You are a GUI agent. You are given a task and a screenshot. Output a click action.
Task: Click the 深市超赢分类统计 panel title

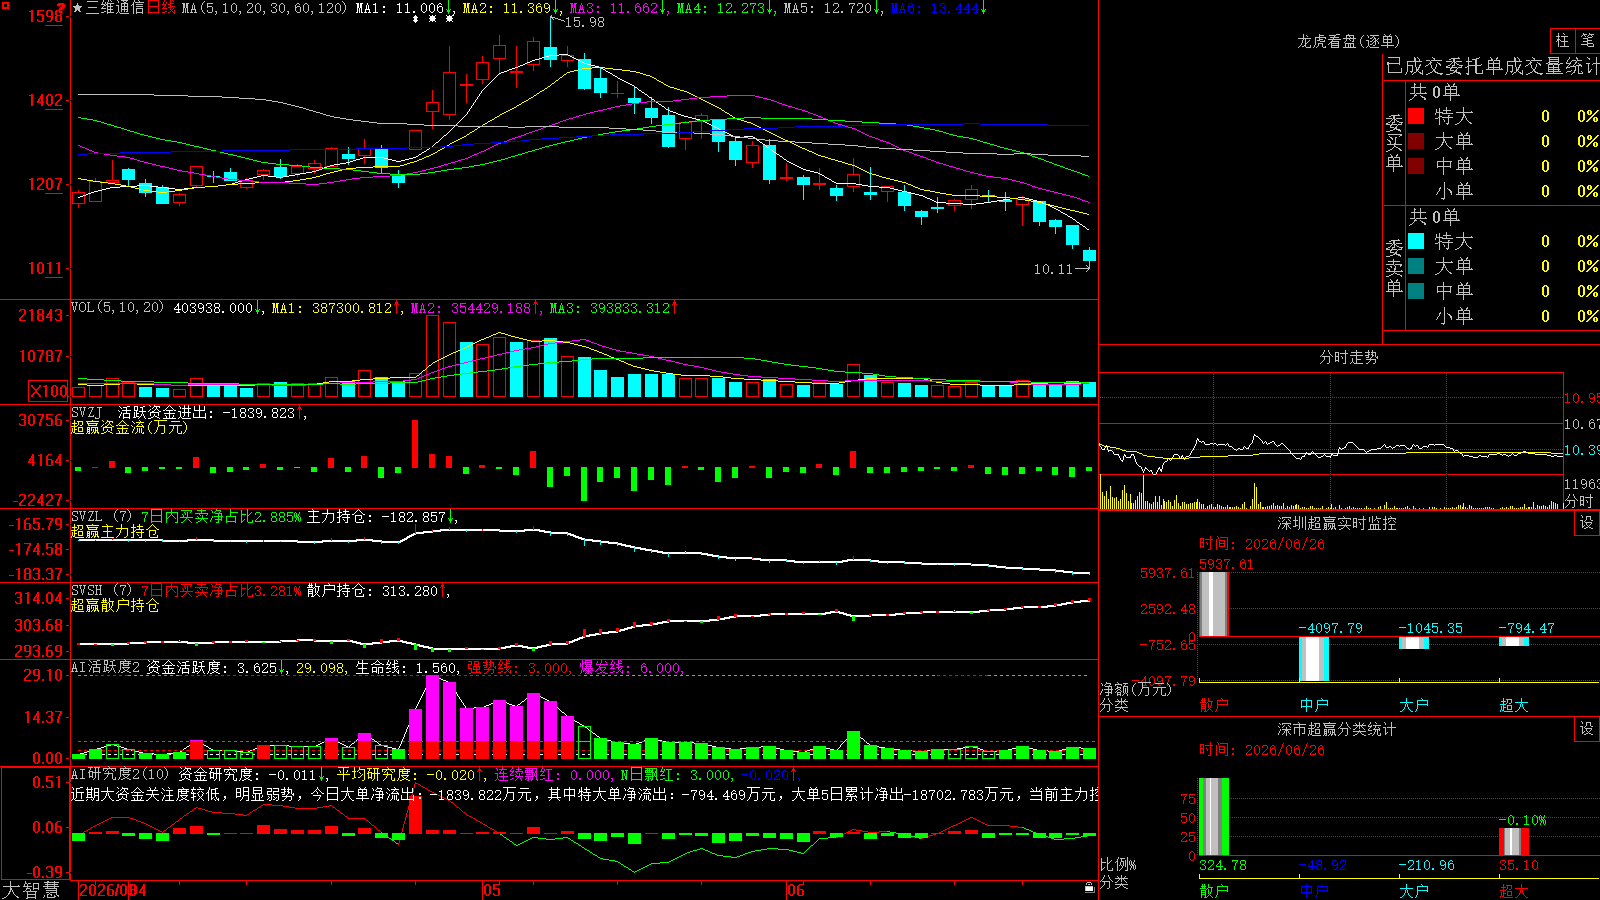(1336, 729)
